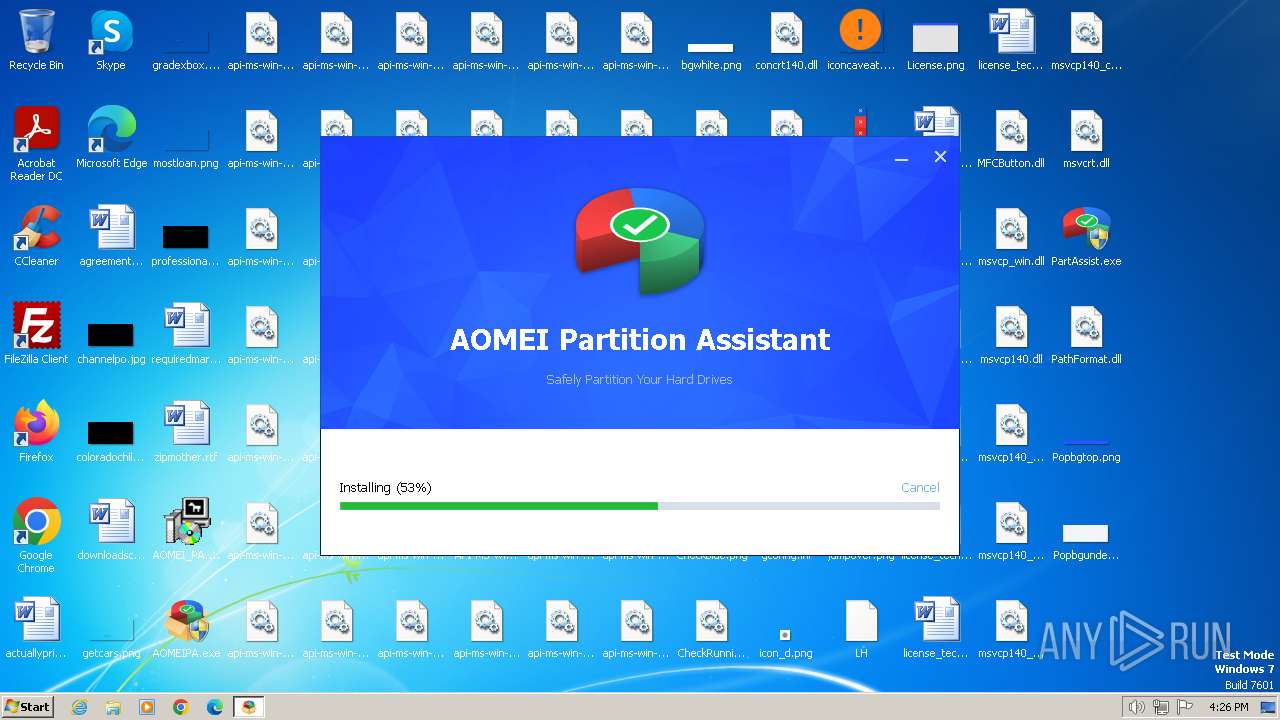The image size is (1280, 720).
Task: Select the msvcp_win.dll file icon
Action: (1011, 237)
